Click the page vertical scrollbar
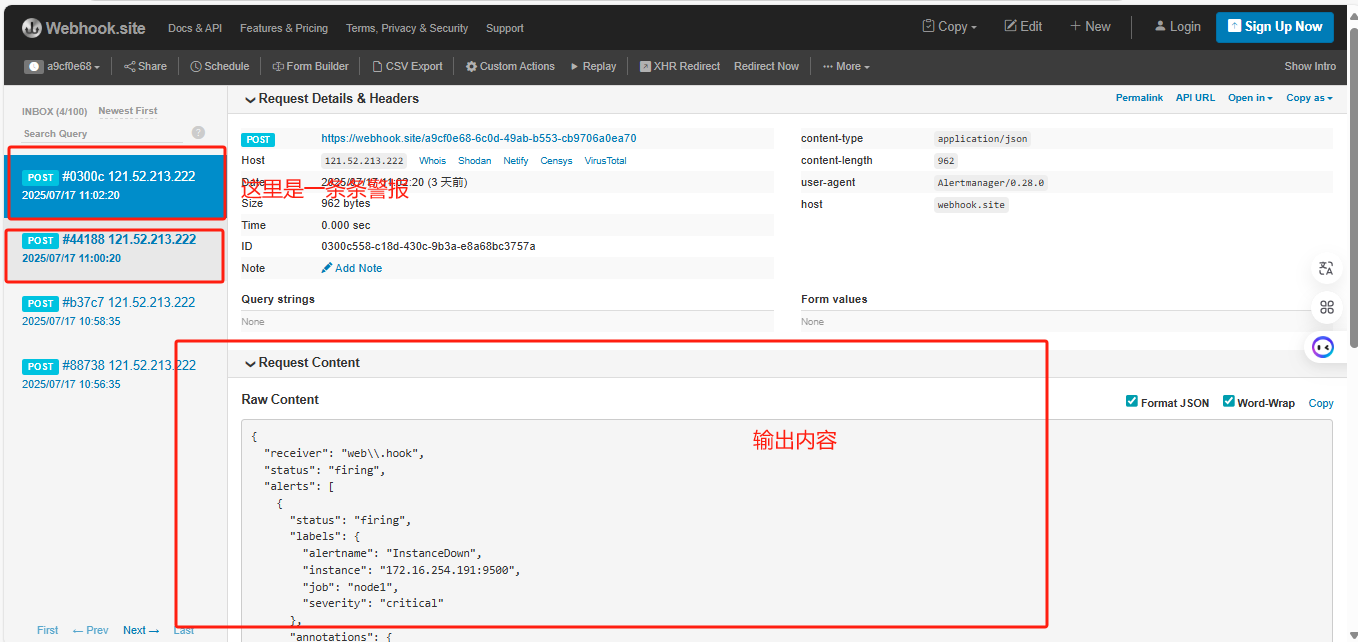The height and width of the screenshot is (642, 1358). point(1353,190)
